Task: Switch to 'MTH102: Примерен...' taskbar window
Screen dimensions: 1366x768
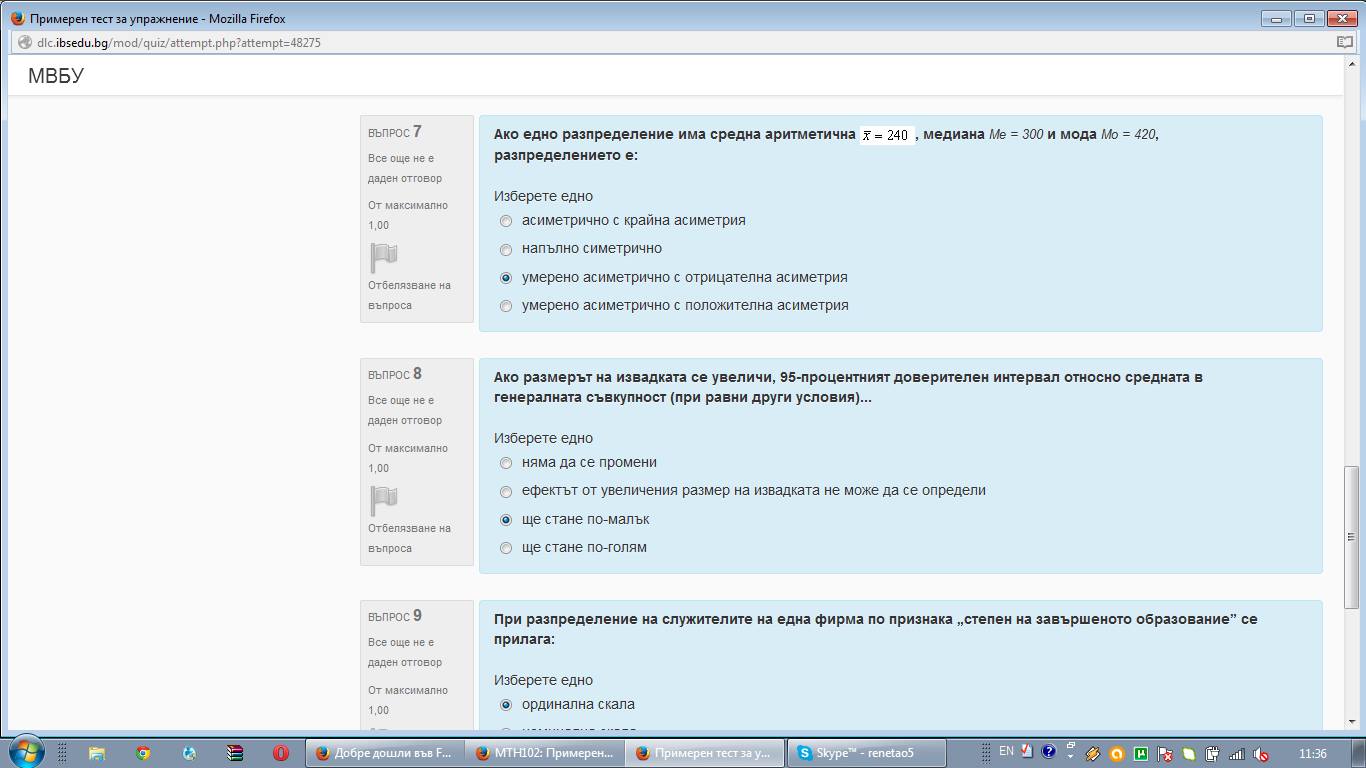Action: [545, 753]
